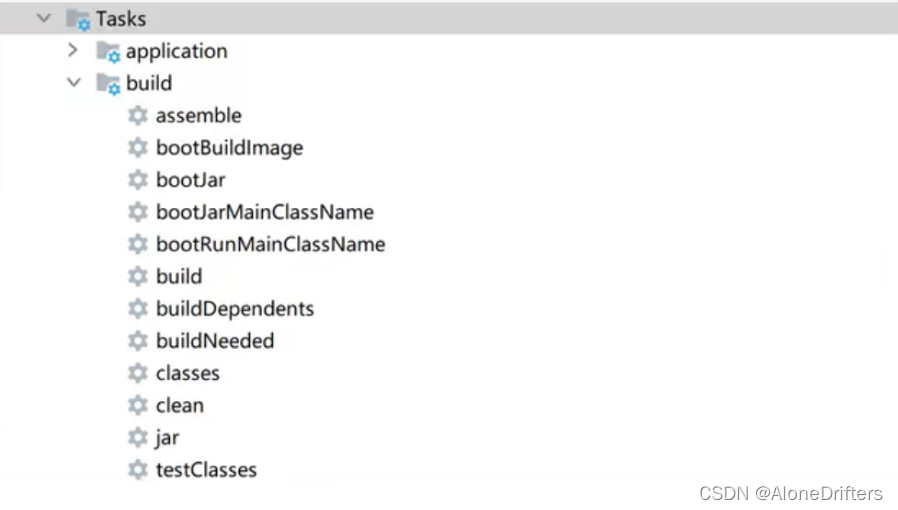This screenshot has width=898, height=510.
Task: Click gear icon beside testClasses
Action: click(137, 470)
